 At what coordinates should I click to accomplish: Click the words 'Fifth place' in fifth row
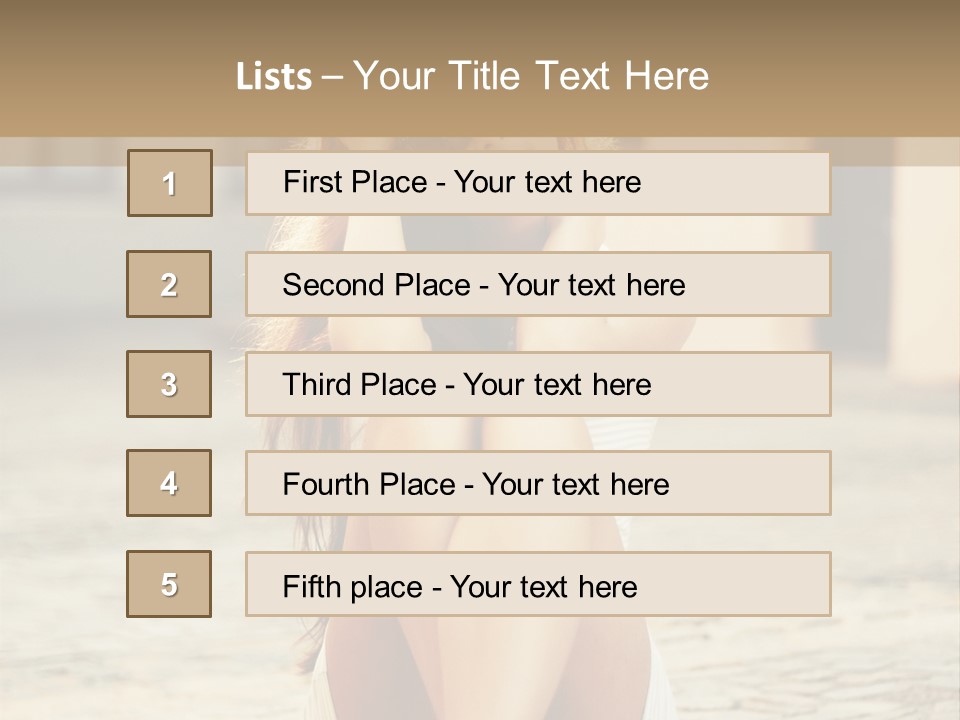click(x=354, y=586)
